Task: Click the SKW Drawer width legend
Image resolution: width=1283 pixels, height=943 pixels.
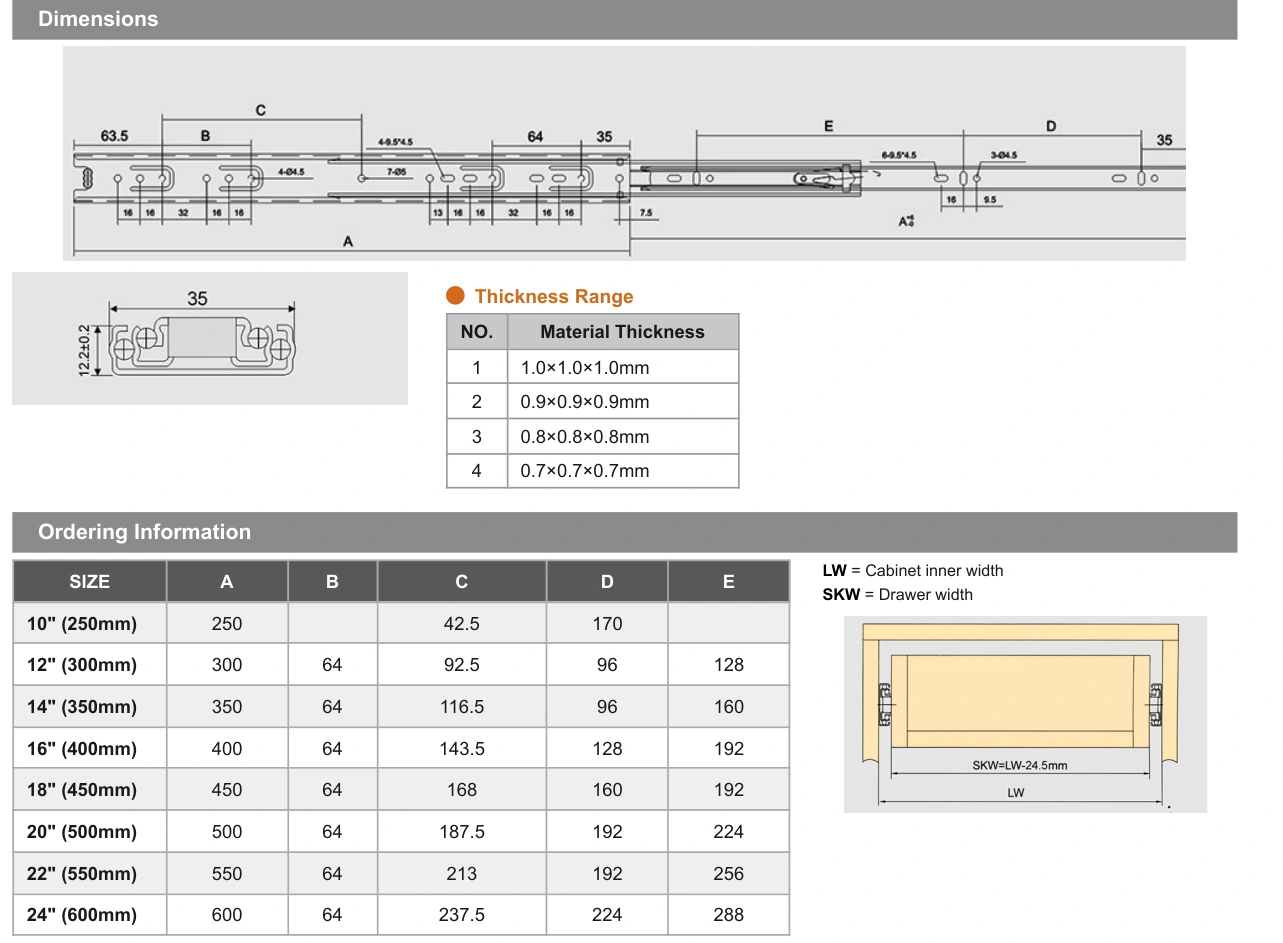Action: [897, 594]
